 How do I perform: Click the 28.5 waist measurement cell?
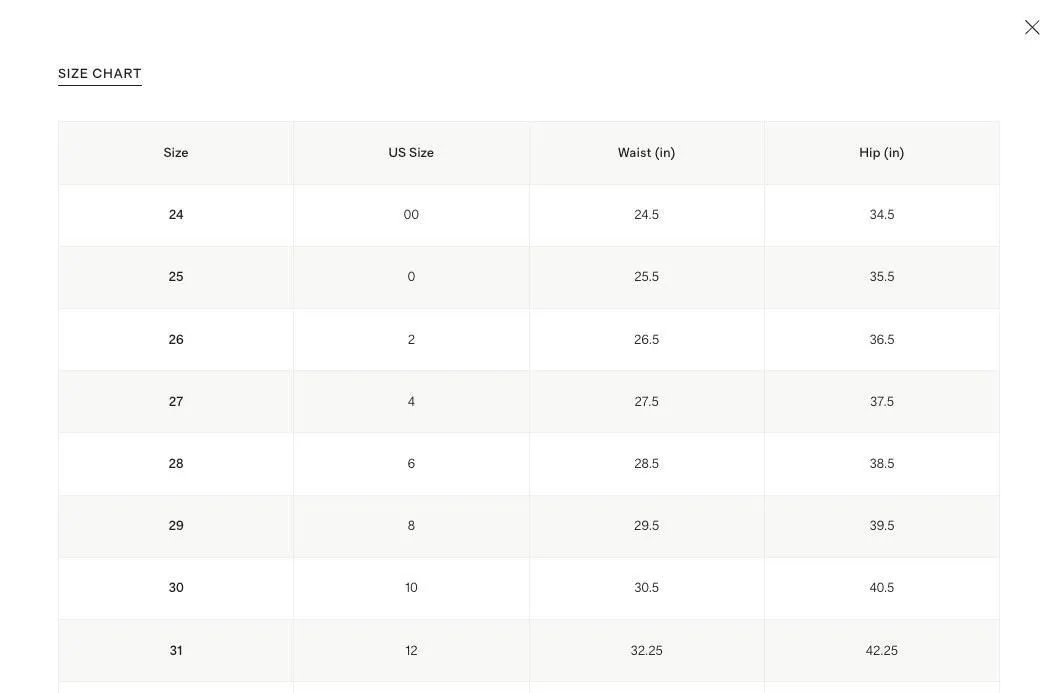tap(647, 463)
